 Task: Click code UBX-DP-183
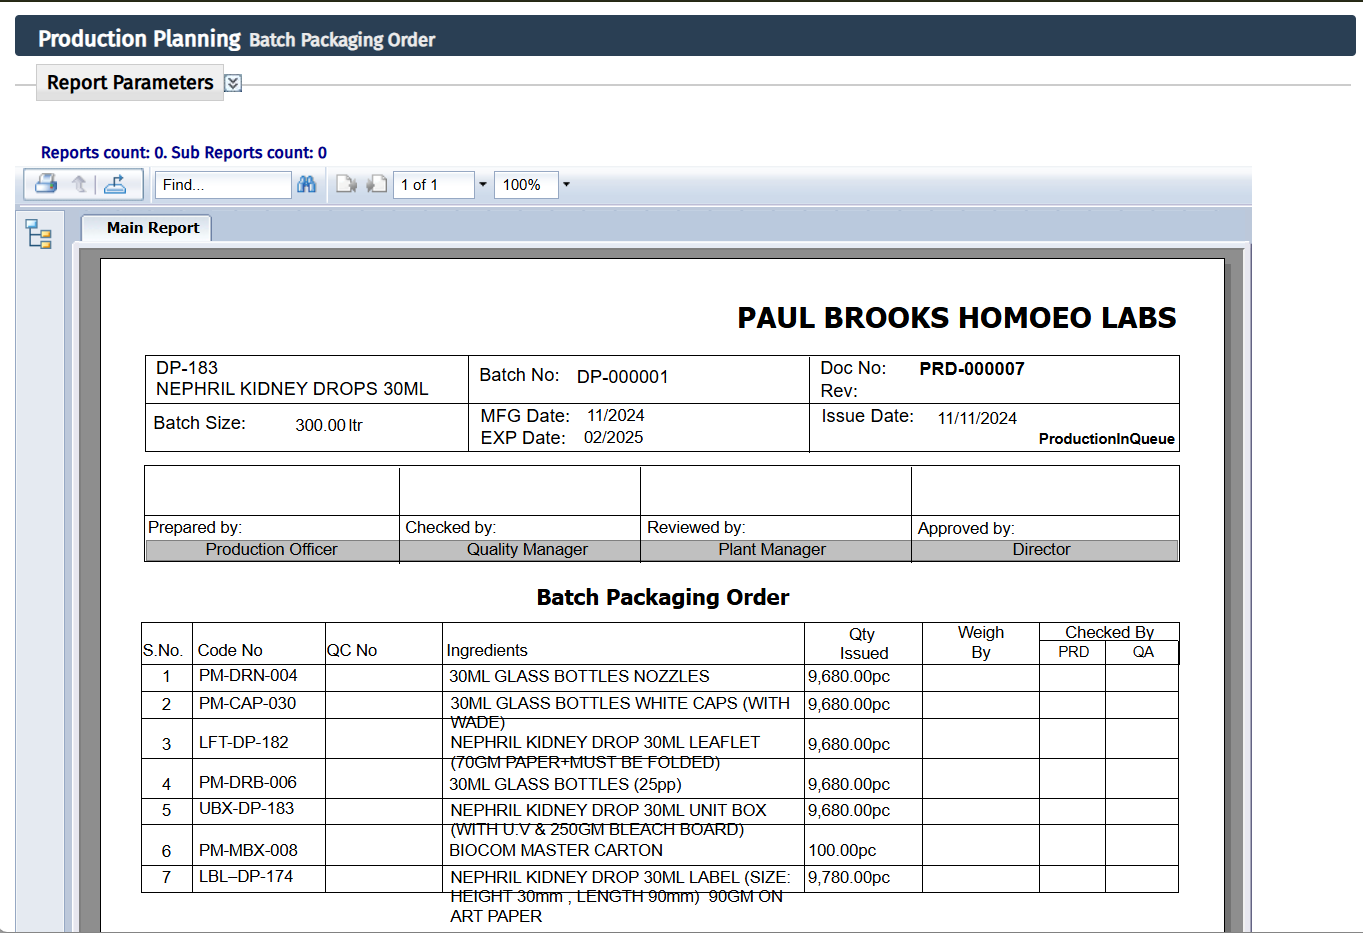247,809
